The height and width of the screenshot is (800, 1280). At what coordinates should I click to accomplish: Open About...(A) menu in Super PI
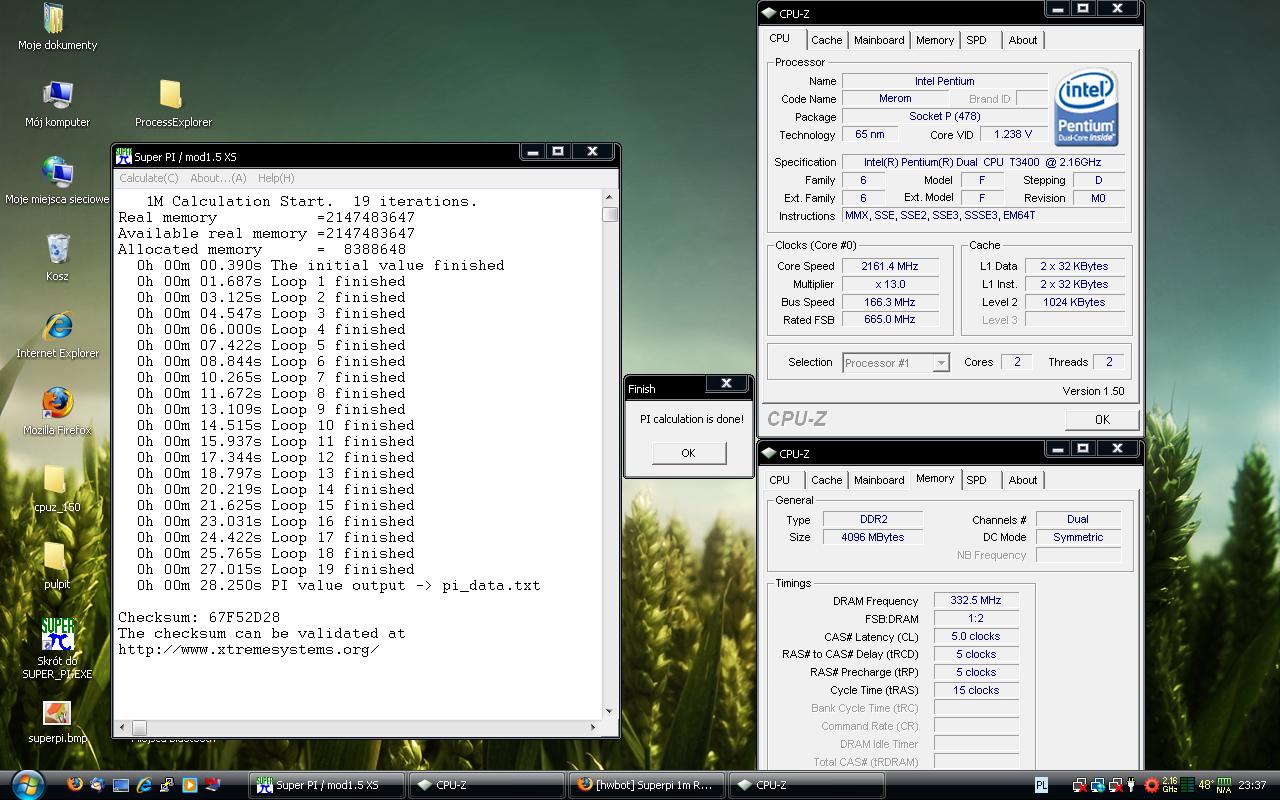tap(218, 178)
